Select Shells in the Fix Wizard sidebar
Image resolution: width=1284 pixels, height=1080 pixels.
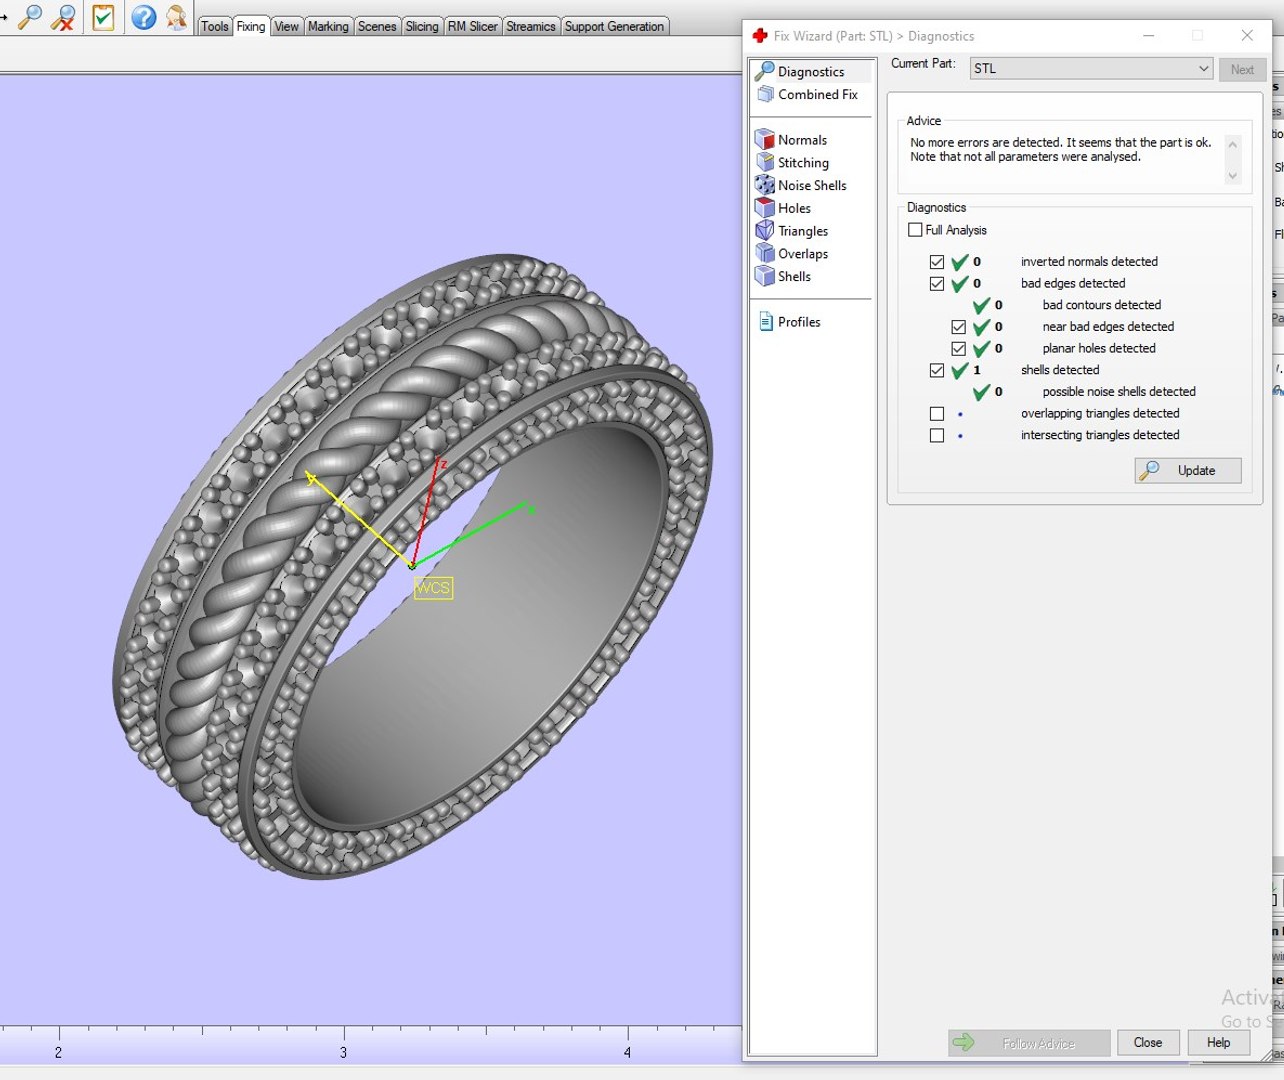[x=794, y=276]
